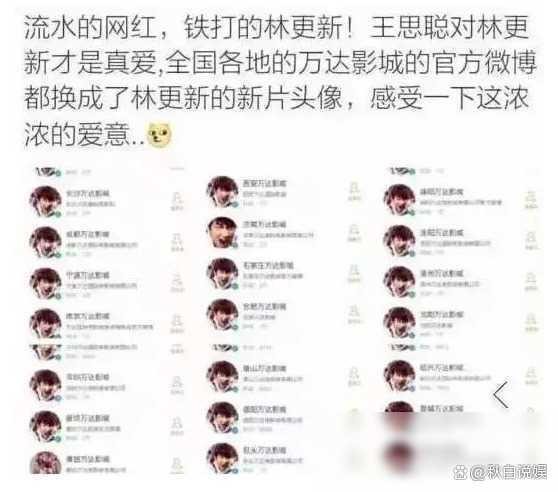Tap the follow icon beside 泉州万达影城
Image resolution: width=558 pixels, height=492 pixels.
(531, 281)
